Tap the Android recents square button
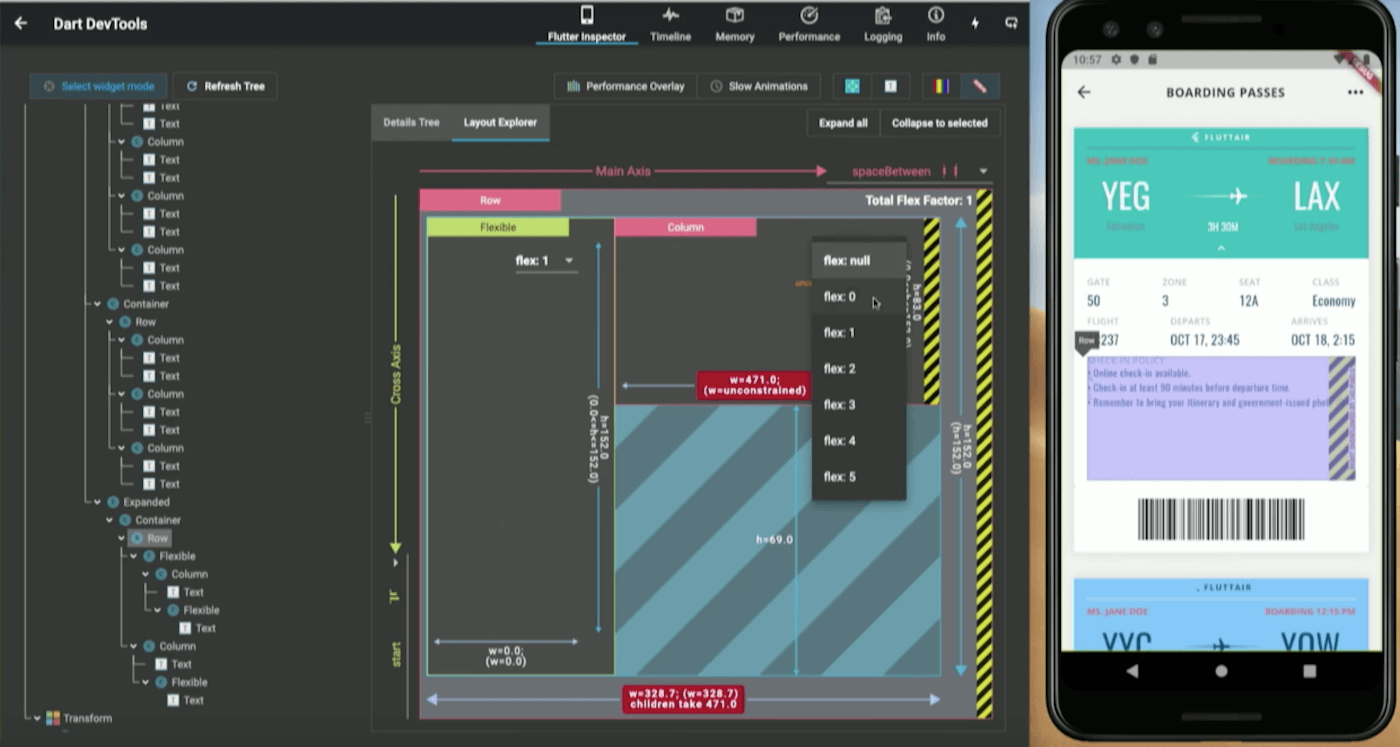The height and width of the screenshot is (747, 1400). [1309, 671]
